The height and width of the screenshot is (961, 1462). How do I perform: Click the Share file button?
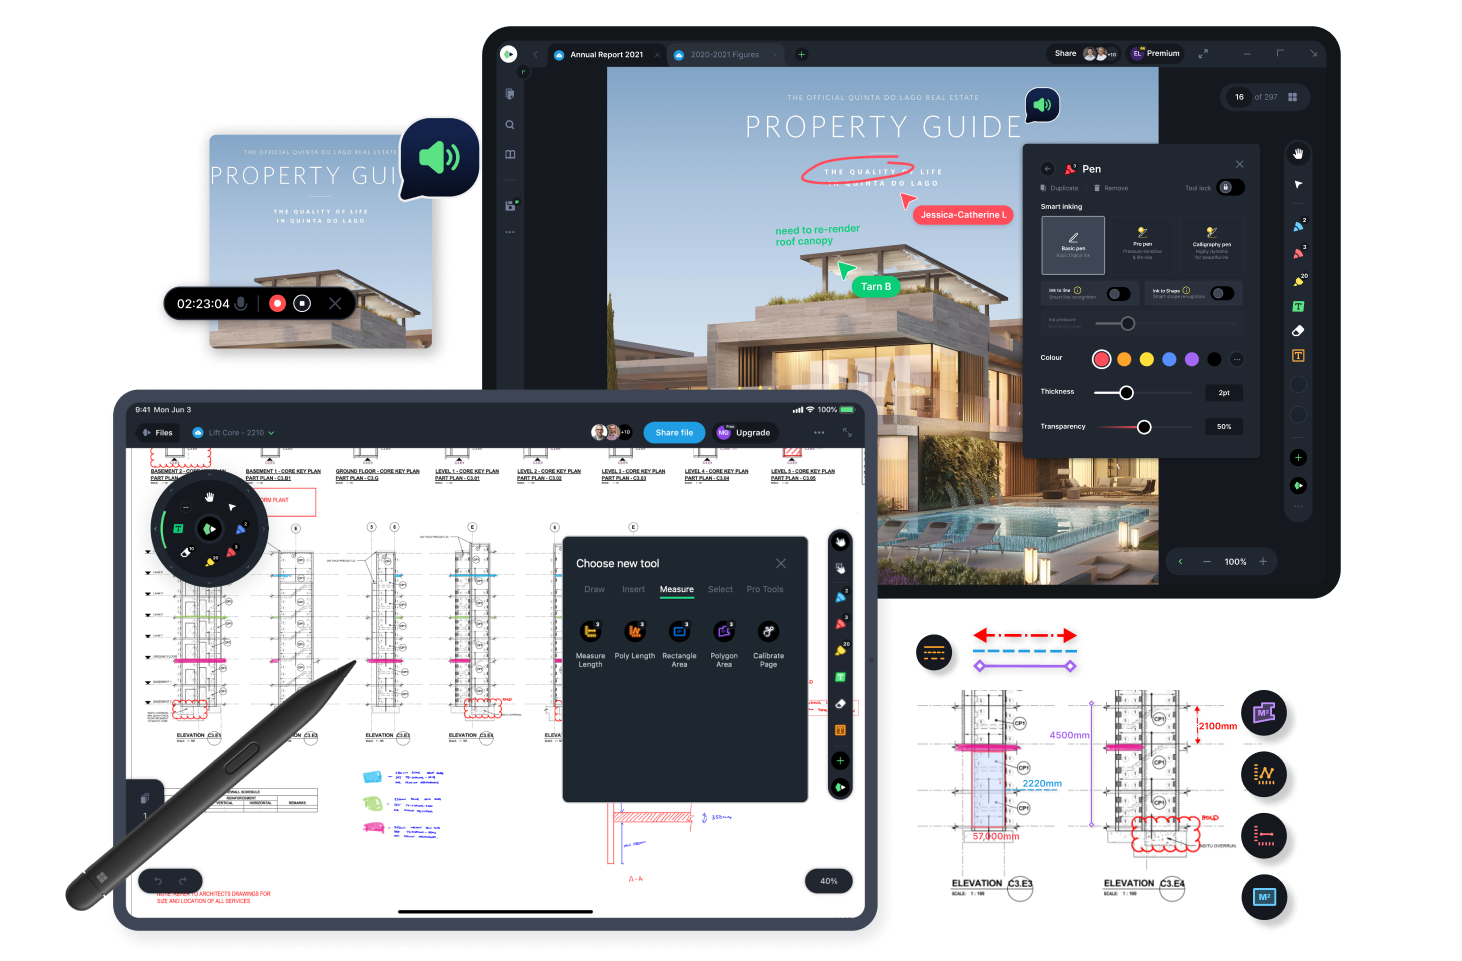[674, 433]
